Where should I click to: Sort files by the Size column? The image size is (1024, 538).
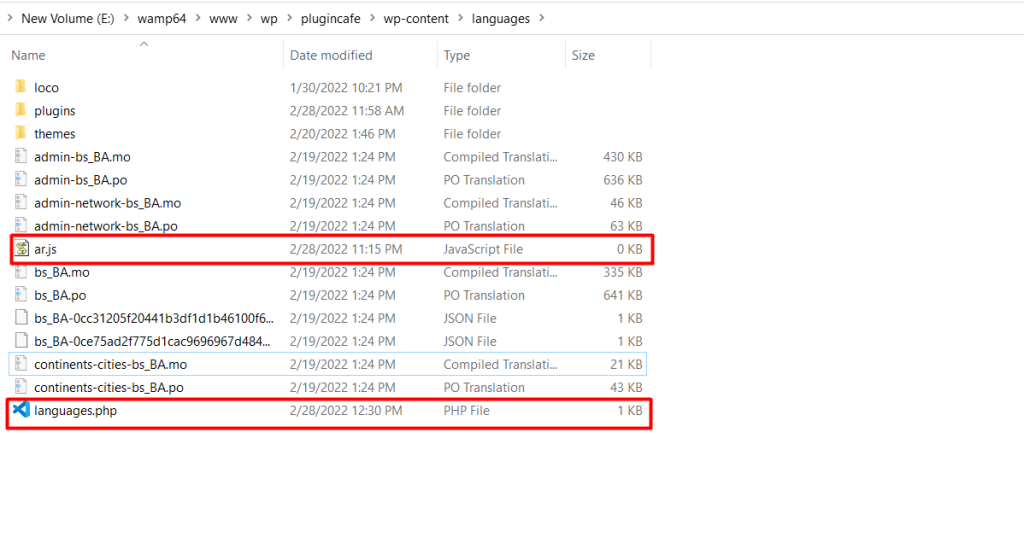tap(583, 55)
